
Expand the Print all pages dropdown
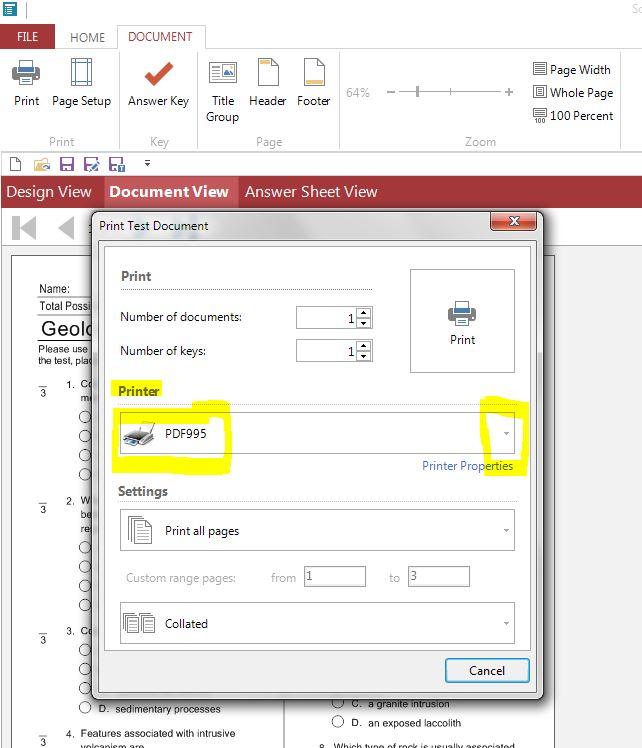coord(317,530)
